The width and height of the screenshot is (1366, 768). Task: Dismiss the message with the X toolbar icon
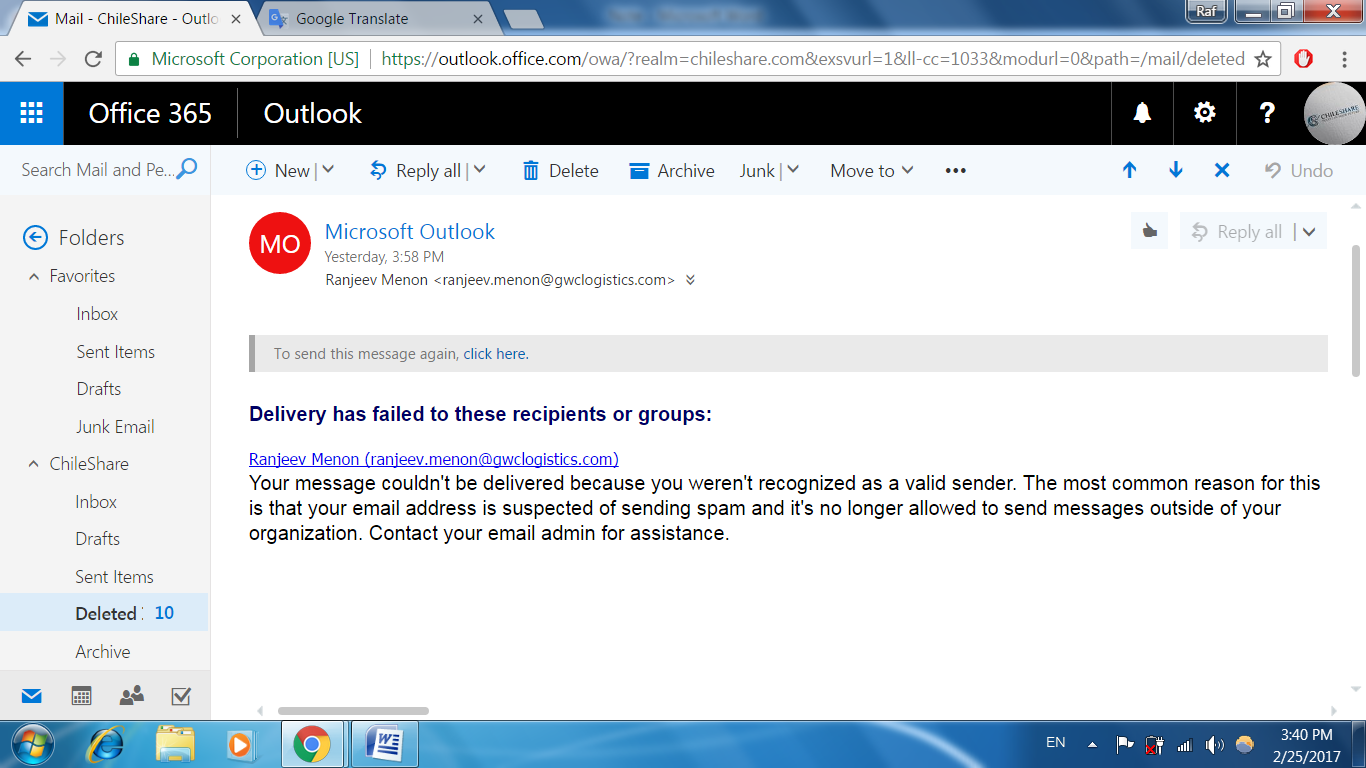1221,170
